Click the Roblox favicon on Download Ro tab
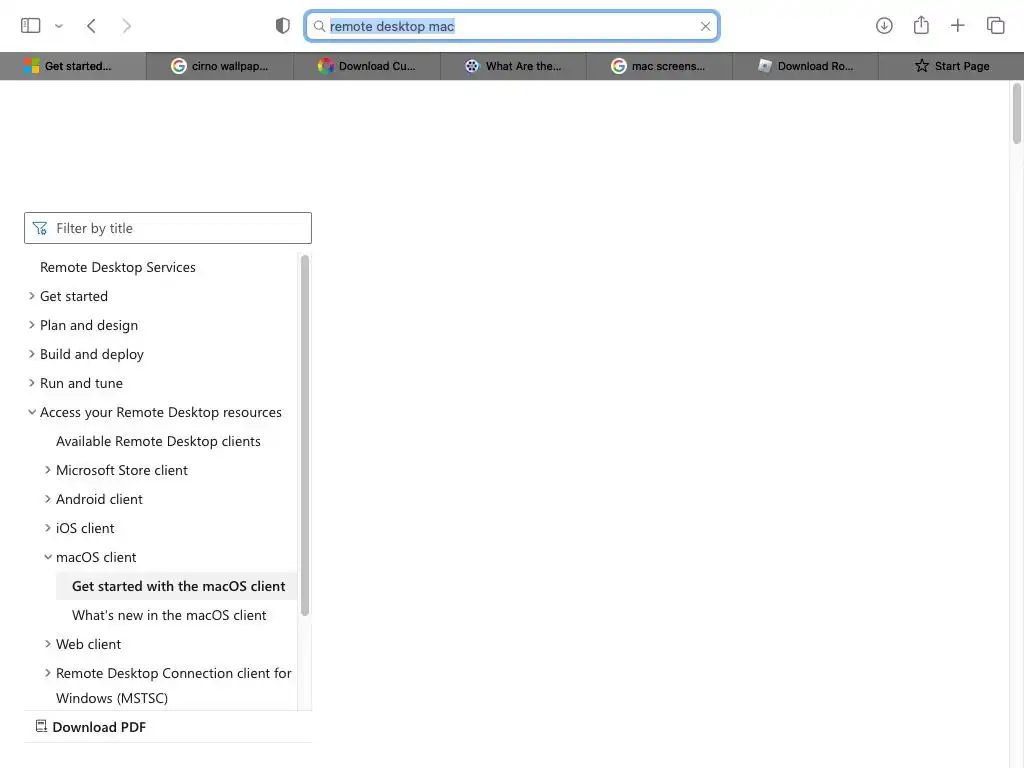Screen dimensions: 1024x768 764,66
